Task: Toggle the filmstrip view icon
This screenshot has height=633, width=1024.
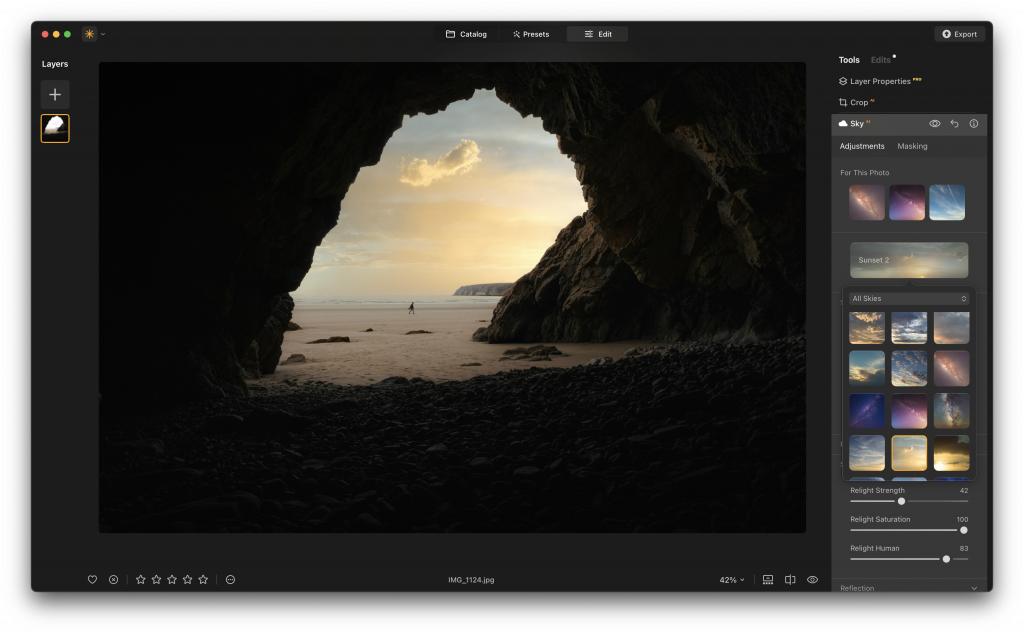Action: (768, 579)
